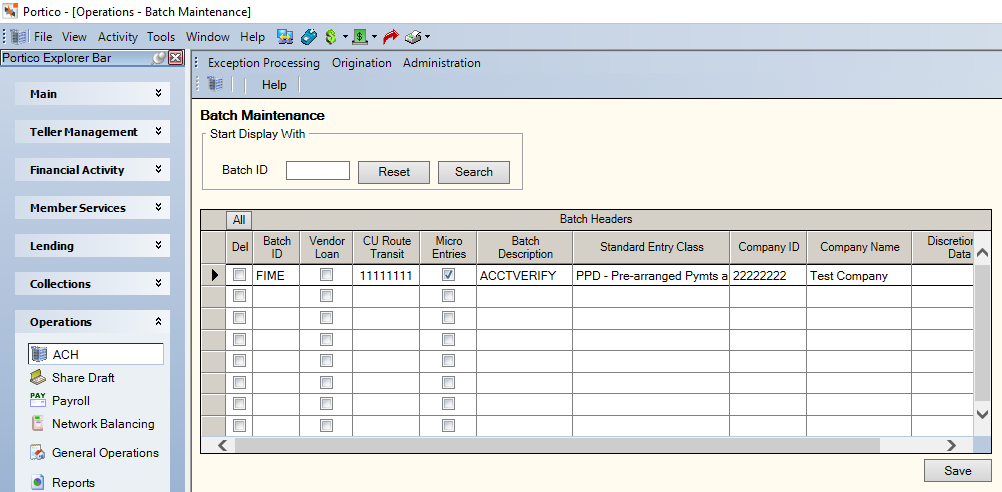Pin the Portico Explorer Bar with pushpin
The image size is (1002, 492).
pos(158,58)
